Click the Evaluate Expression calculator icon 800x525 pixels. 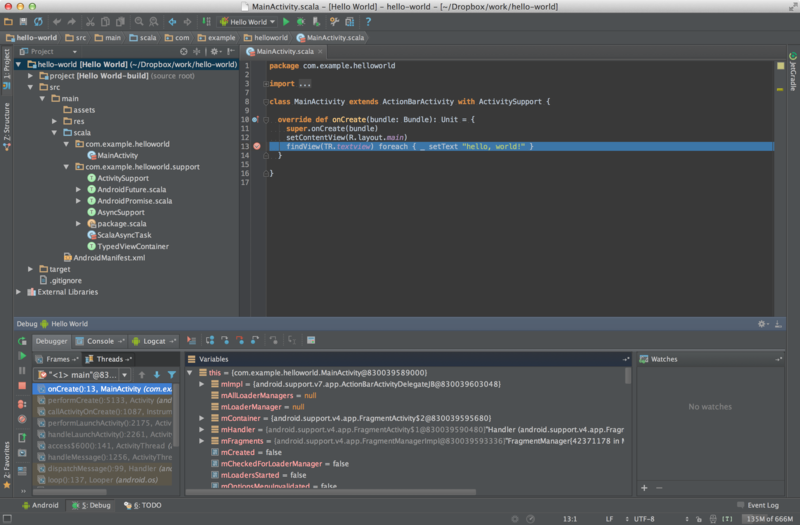[x=311, y=340]
